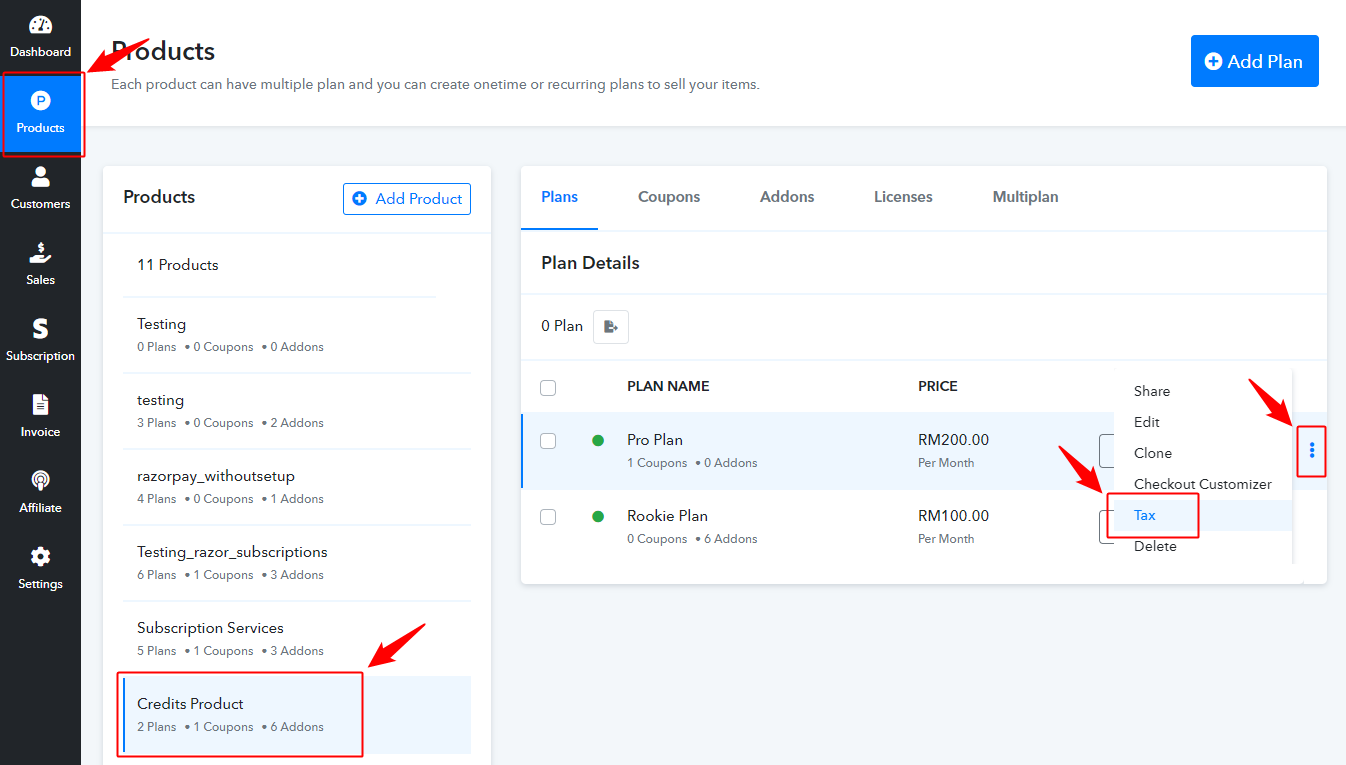Click the 11 Products count text

click(x=178, y=265)
